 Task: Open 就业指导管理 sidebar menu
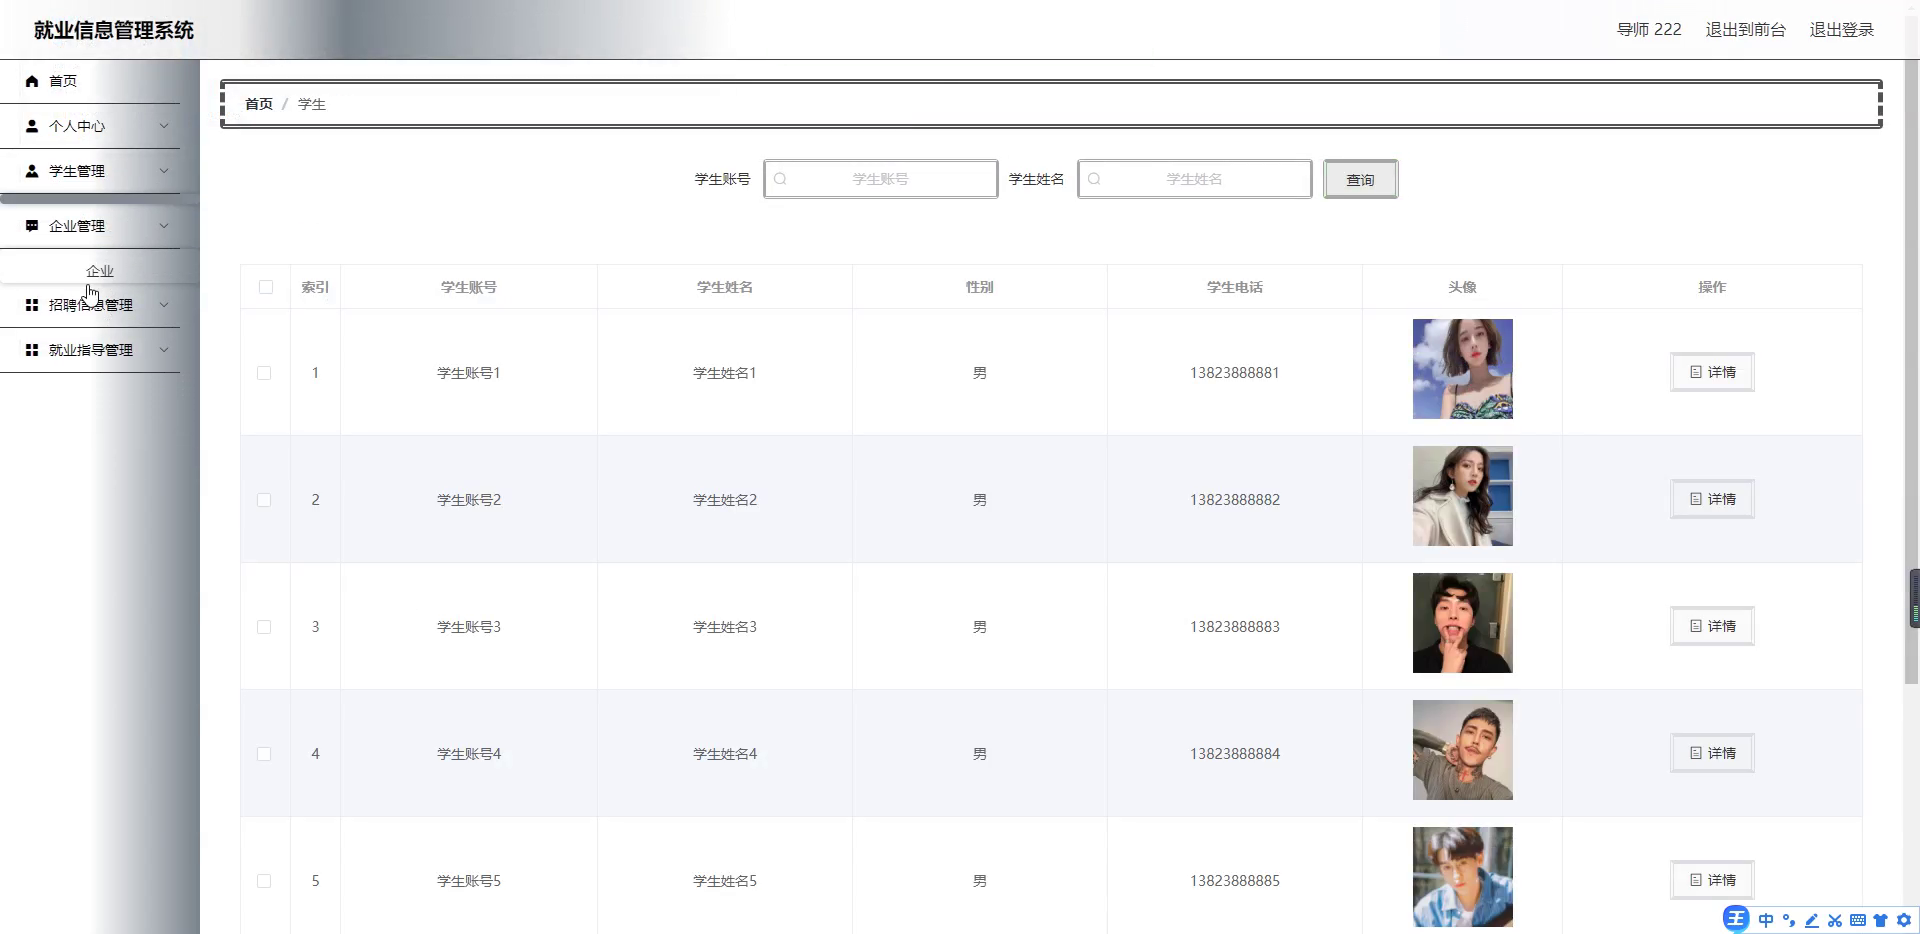point(90,350)
